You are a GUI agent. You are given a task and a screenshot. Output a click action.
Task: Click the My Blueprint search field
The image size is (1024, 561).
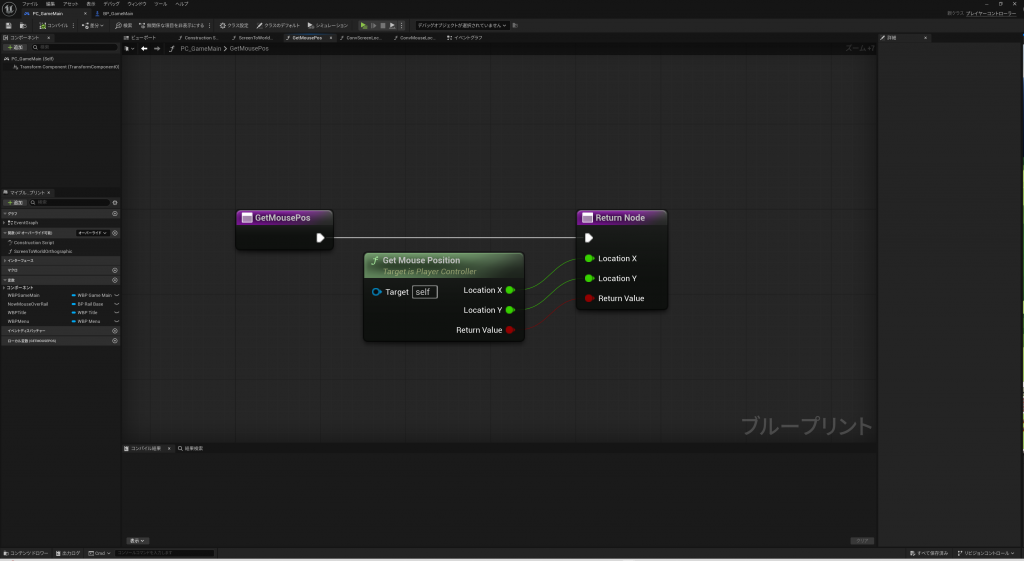pyautogui.click(x=71, y=202)
